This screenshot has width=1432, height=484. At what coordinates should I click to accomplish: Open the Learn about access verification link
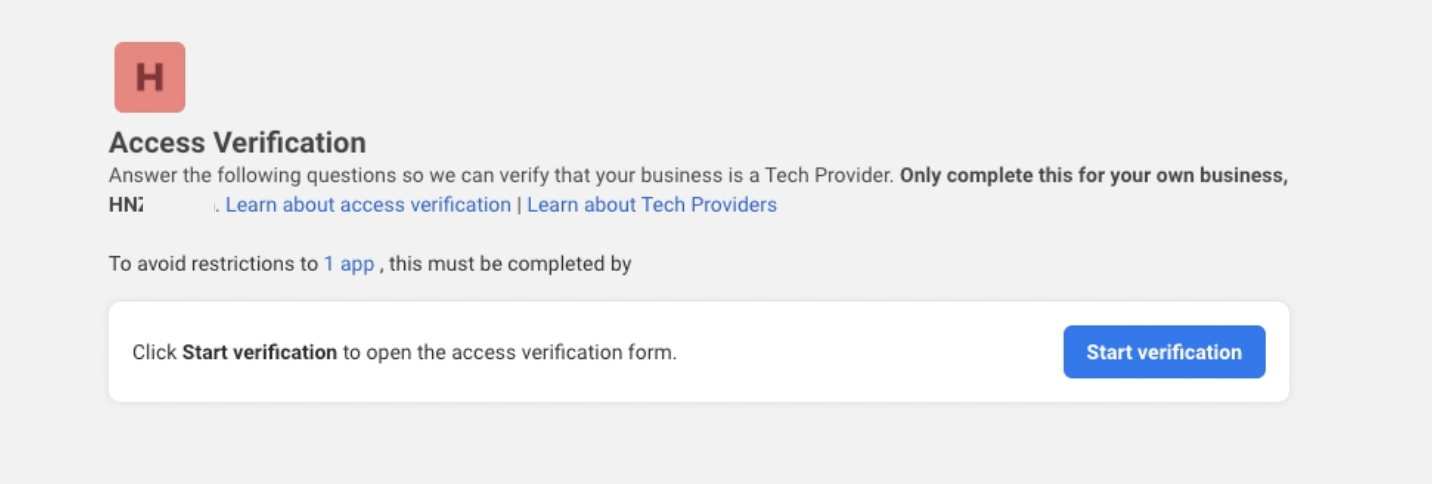point(368,205)
